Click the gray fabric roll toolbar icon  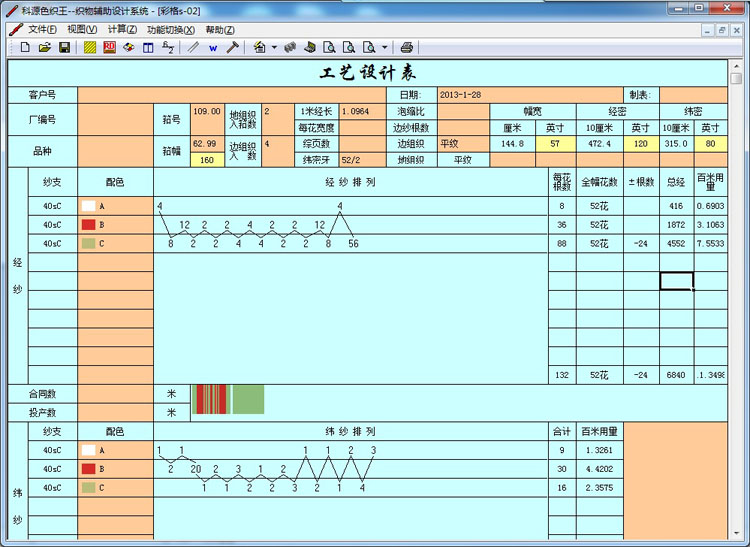click(x=290, y=47)
